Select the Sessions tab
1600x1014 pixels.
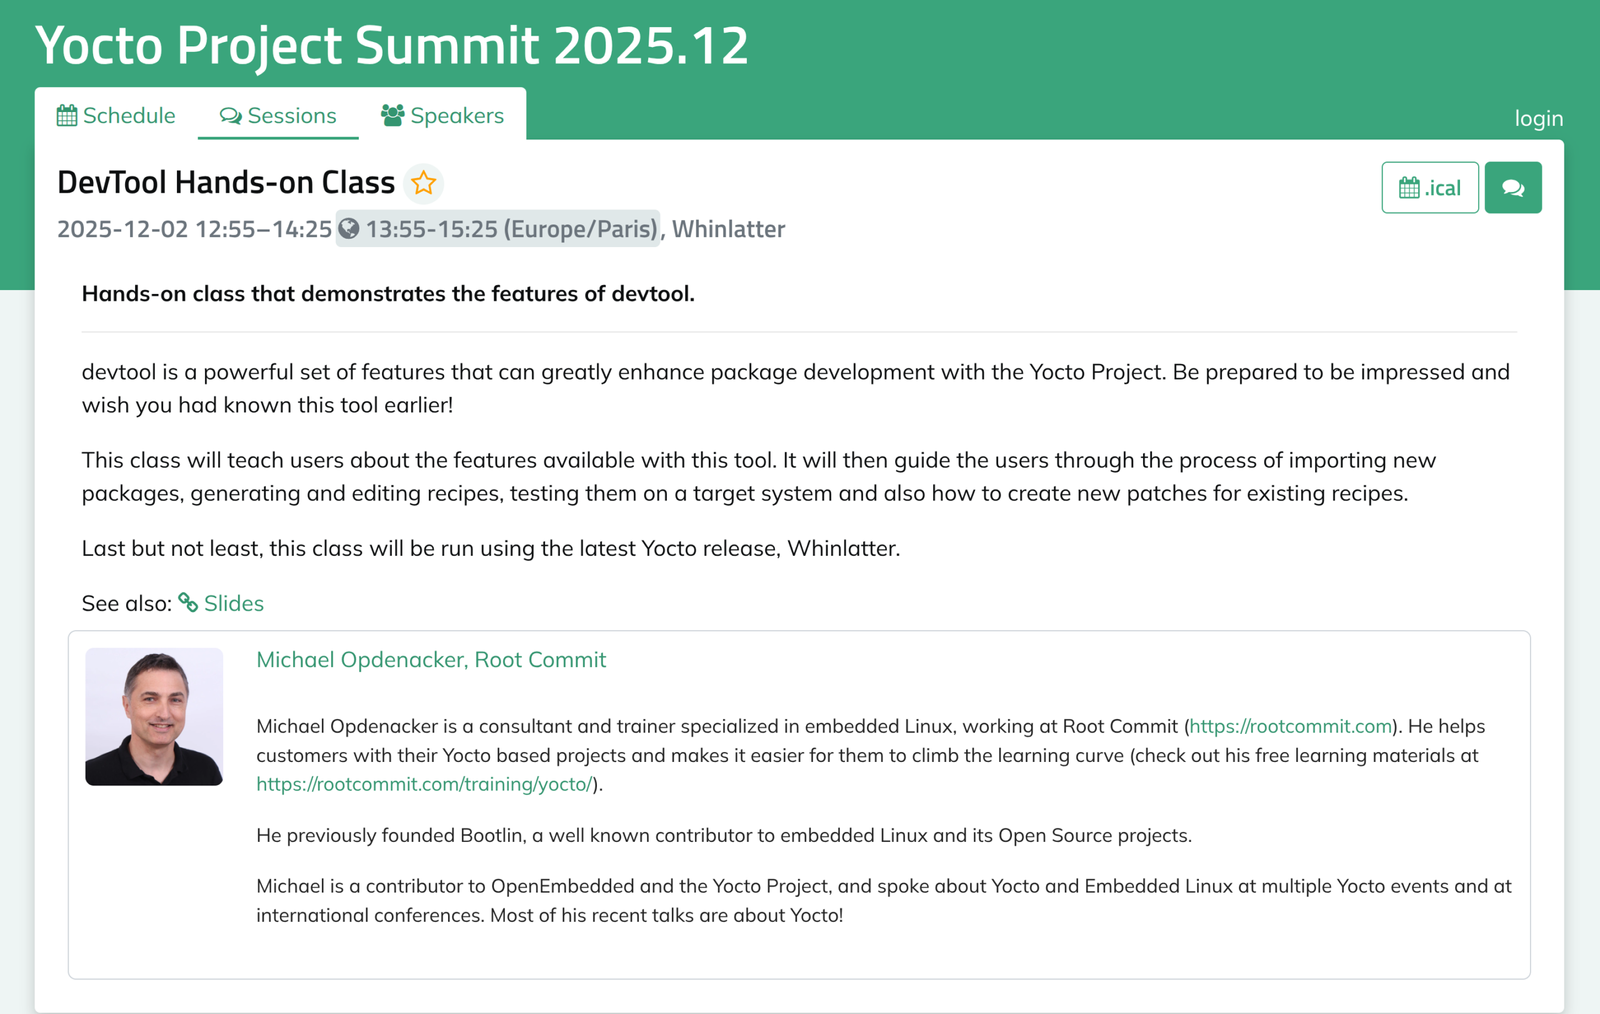click(278, 115)
